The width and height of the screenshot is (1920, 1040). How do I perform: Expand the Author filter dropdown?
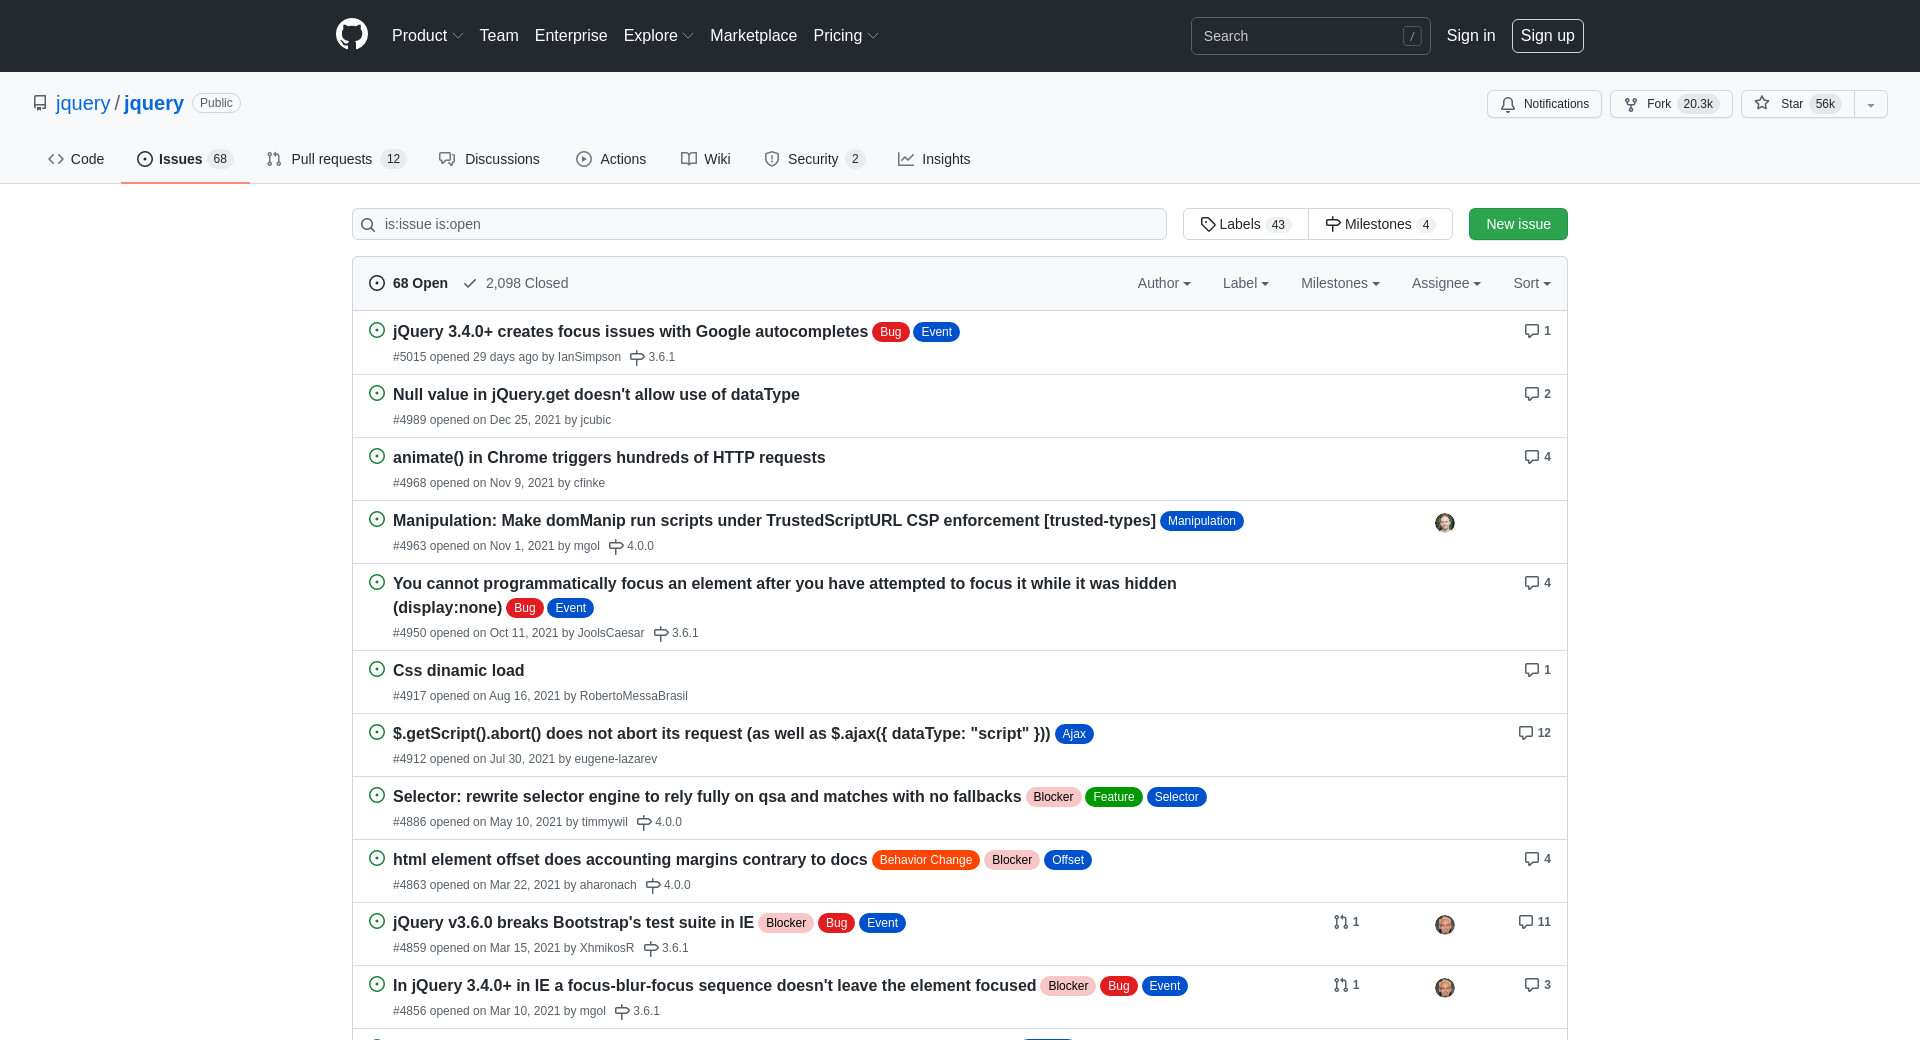1163,283
